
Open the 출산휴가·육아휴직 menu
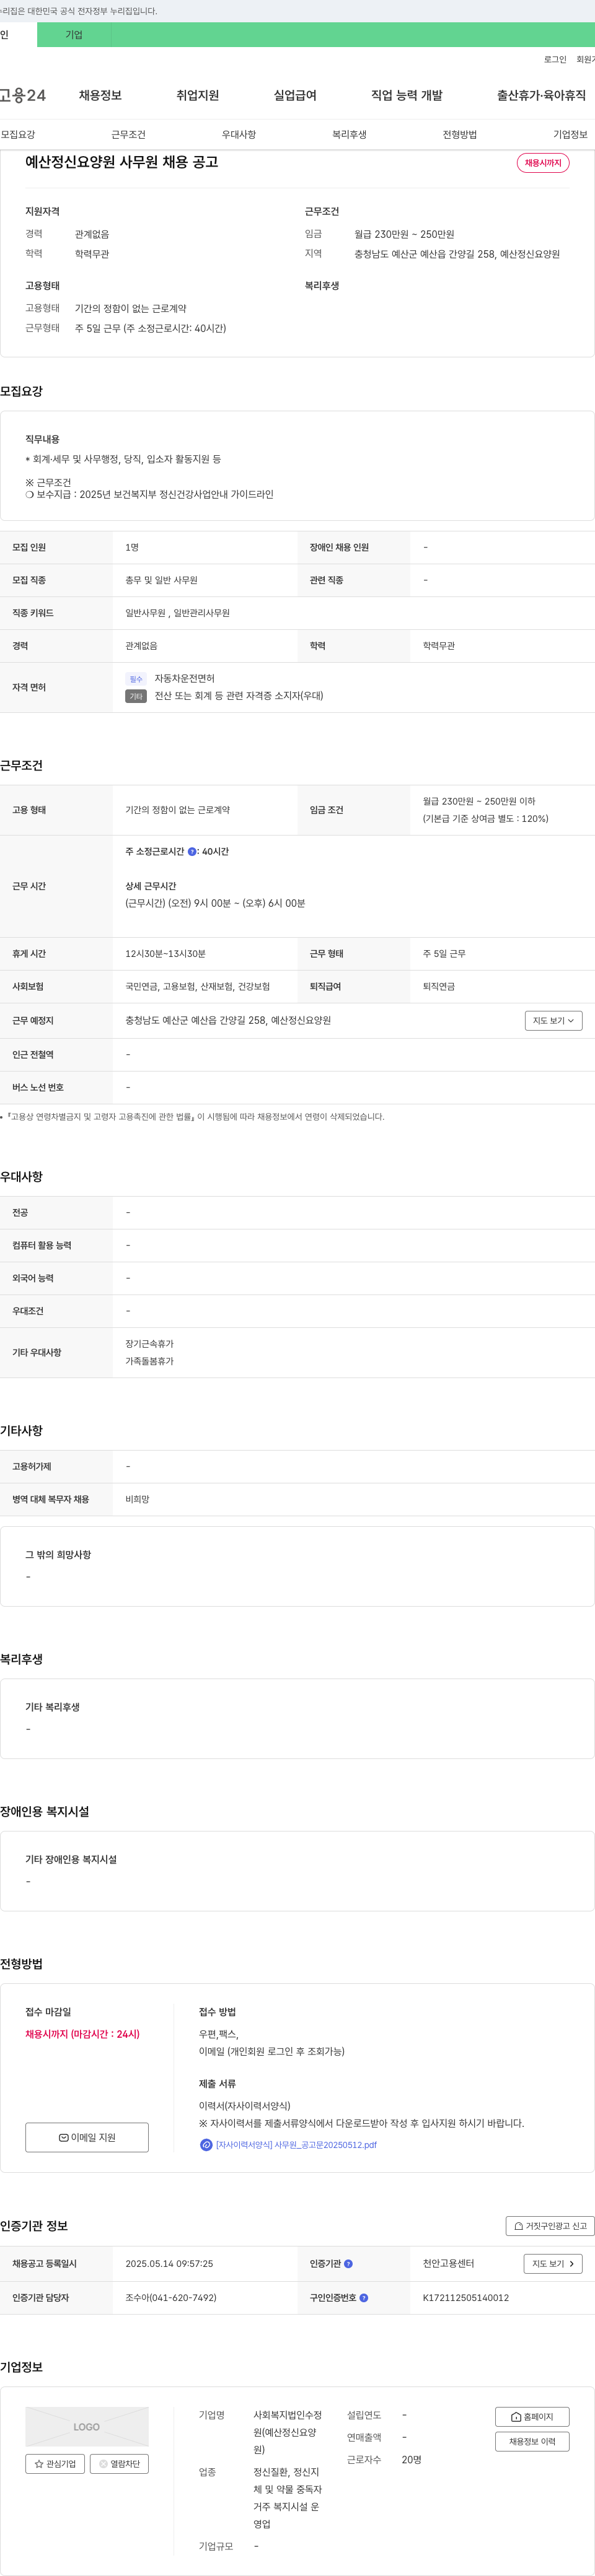[x=541, y=95]
